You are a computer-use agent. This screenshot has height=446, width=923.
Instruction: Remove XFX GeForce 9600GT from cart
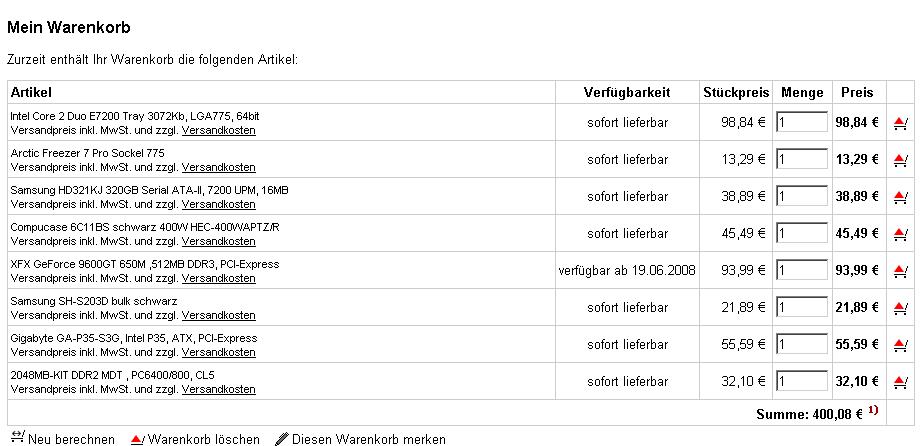click(x=900, y=271)
